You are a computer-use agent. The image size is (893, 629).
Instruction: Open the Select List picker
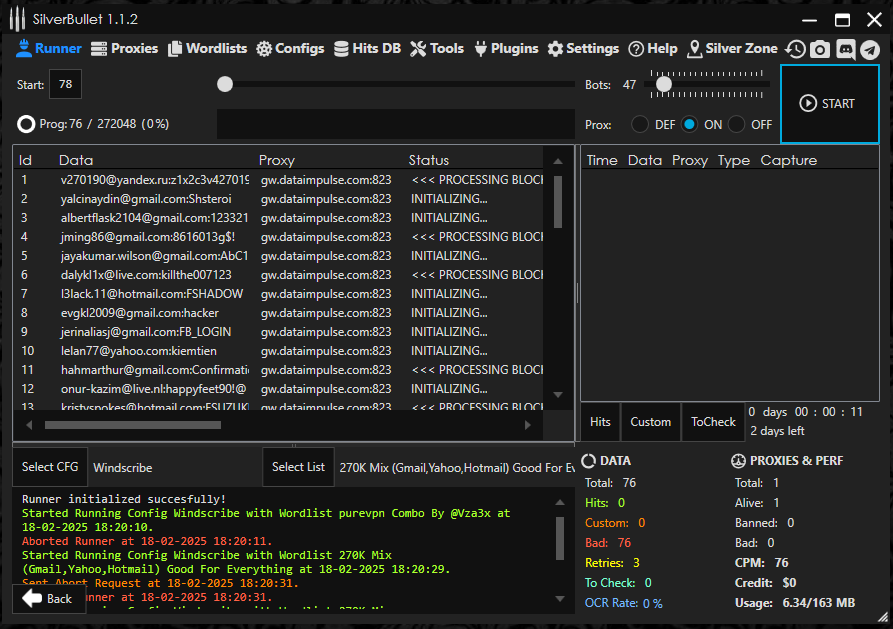pos(298,467)
